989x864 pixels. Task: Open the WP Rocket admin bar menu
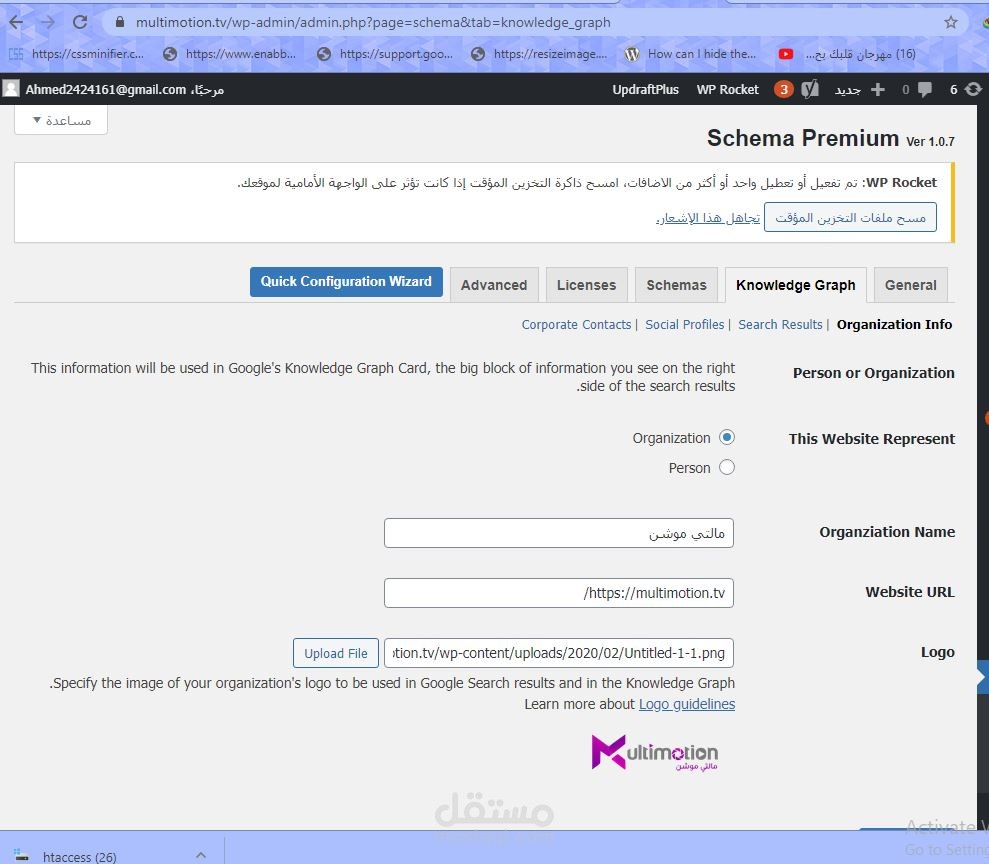[x=727, y=90]
